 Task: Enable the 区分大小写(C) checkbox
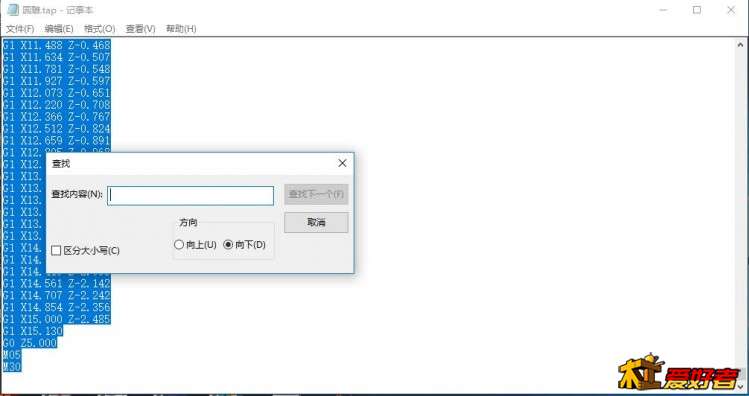[56, 250]
